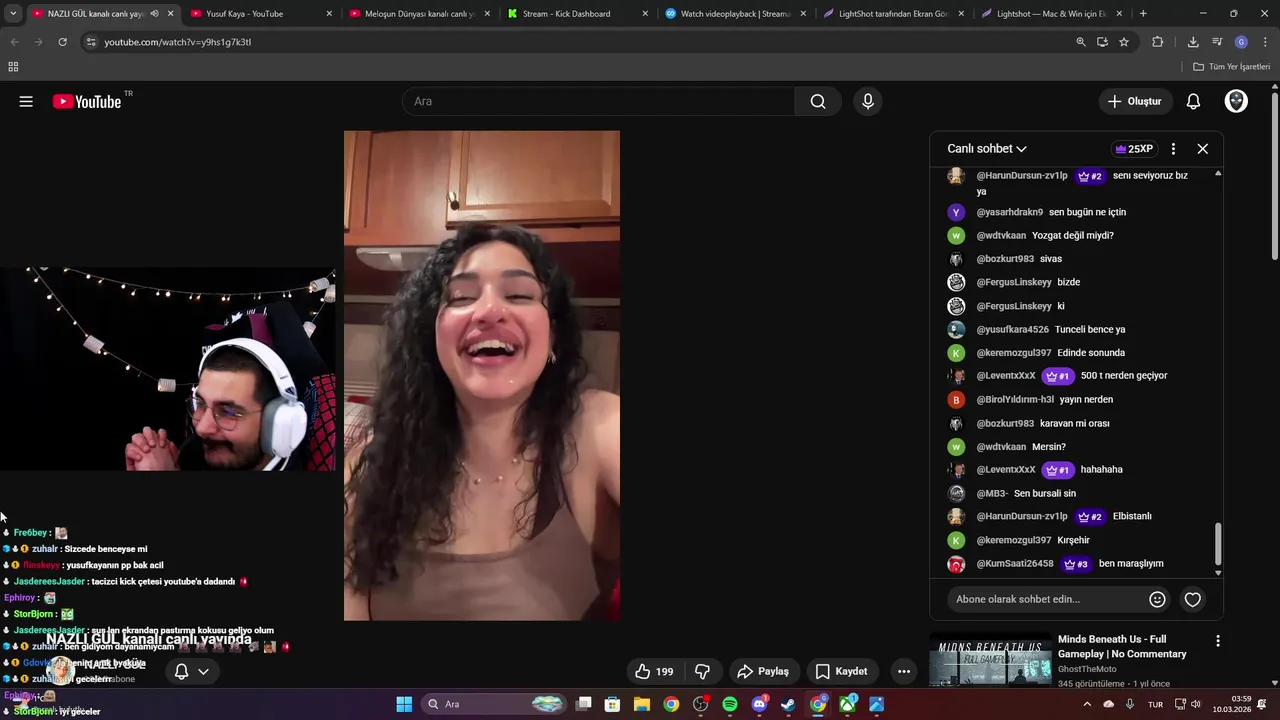Click @MB3- message 'Sen bursali sin'
1280x720 pixels.
pos(1045,494)
